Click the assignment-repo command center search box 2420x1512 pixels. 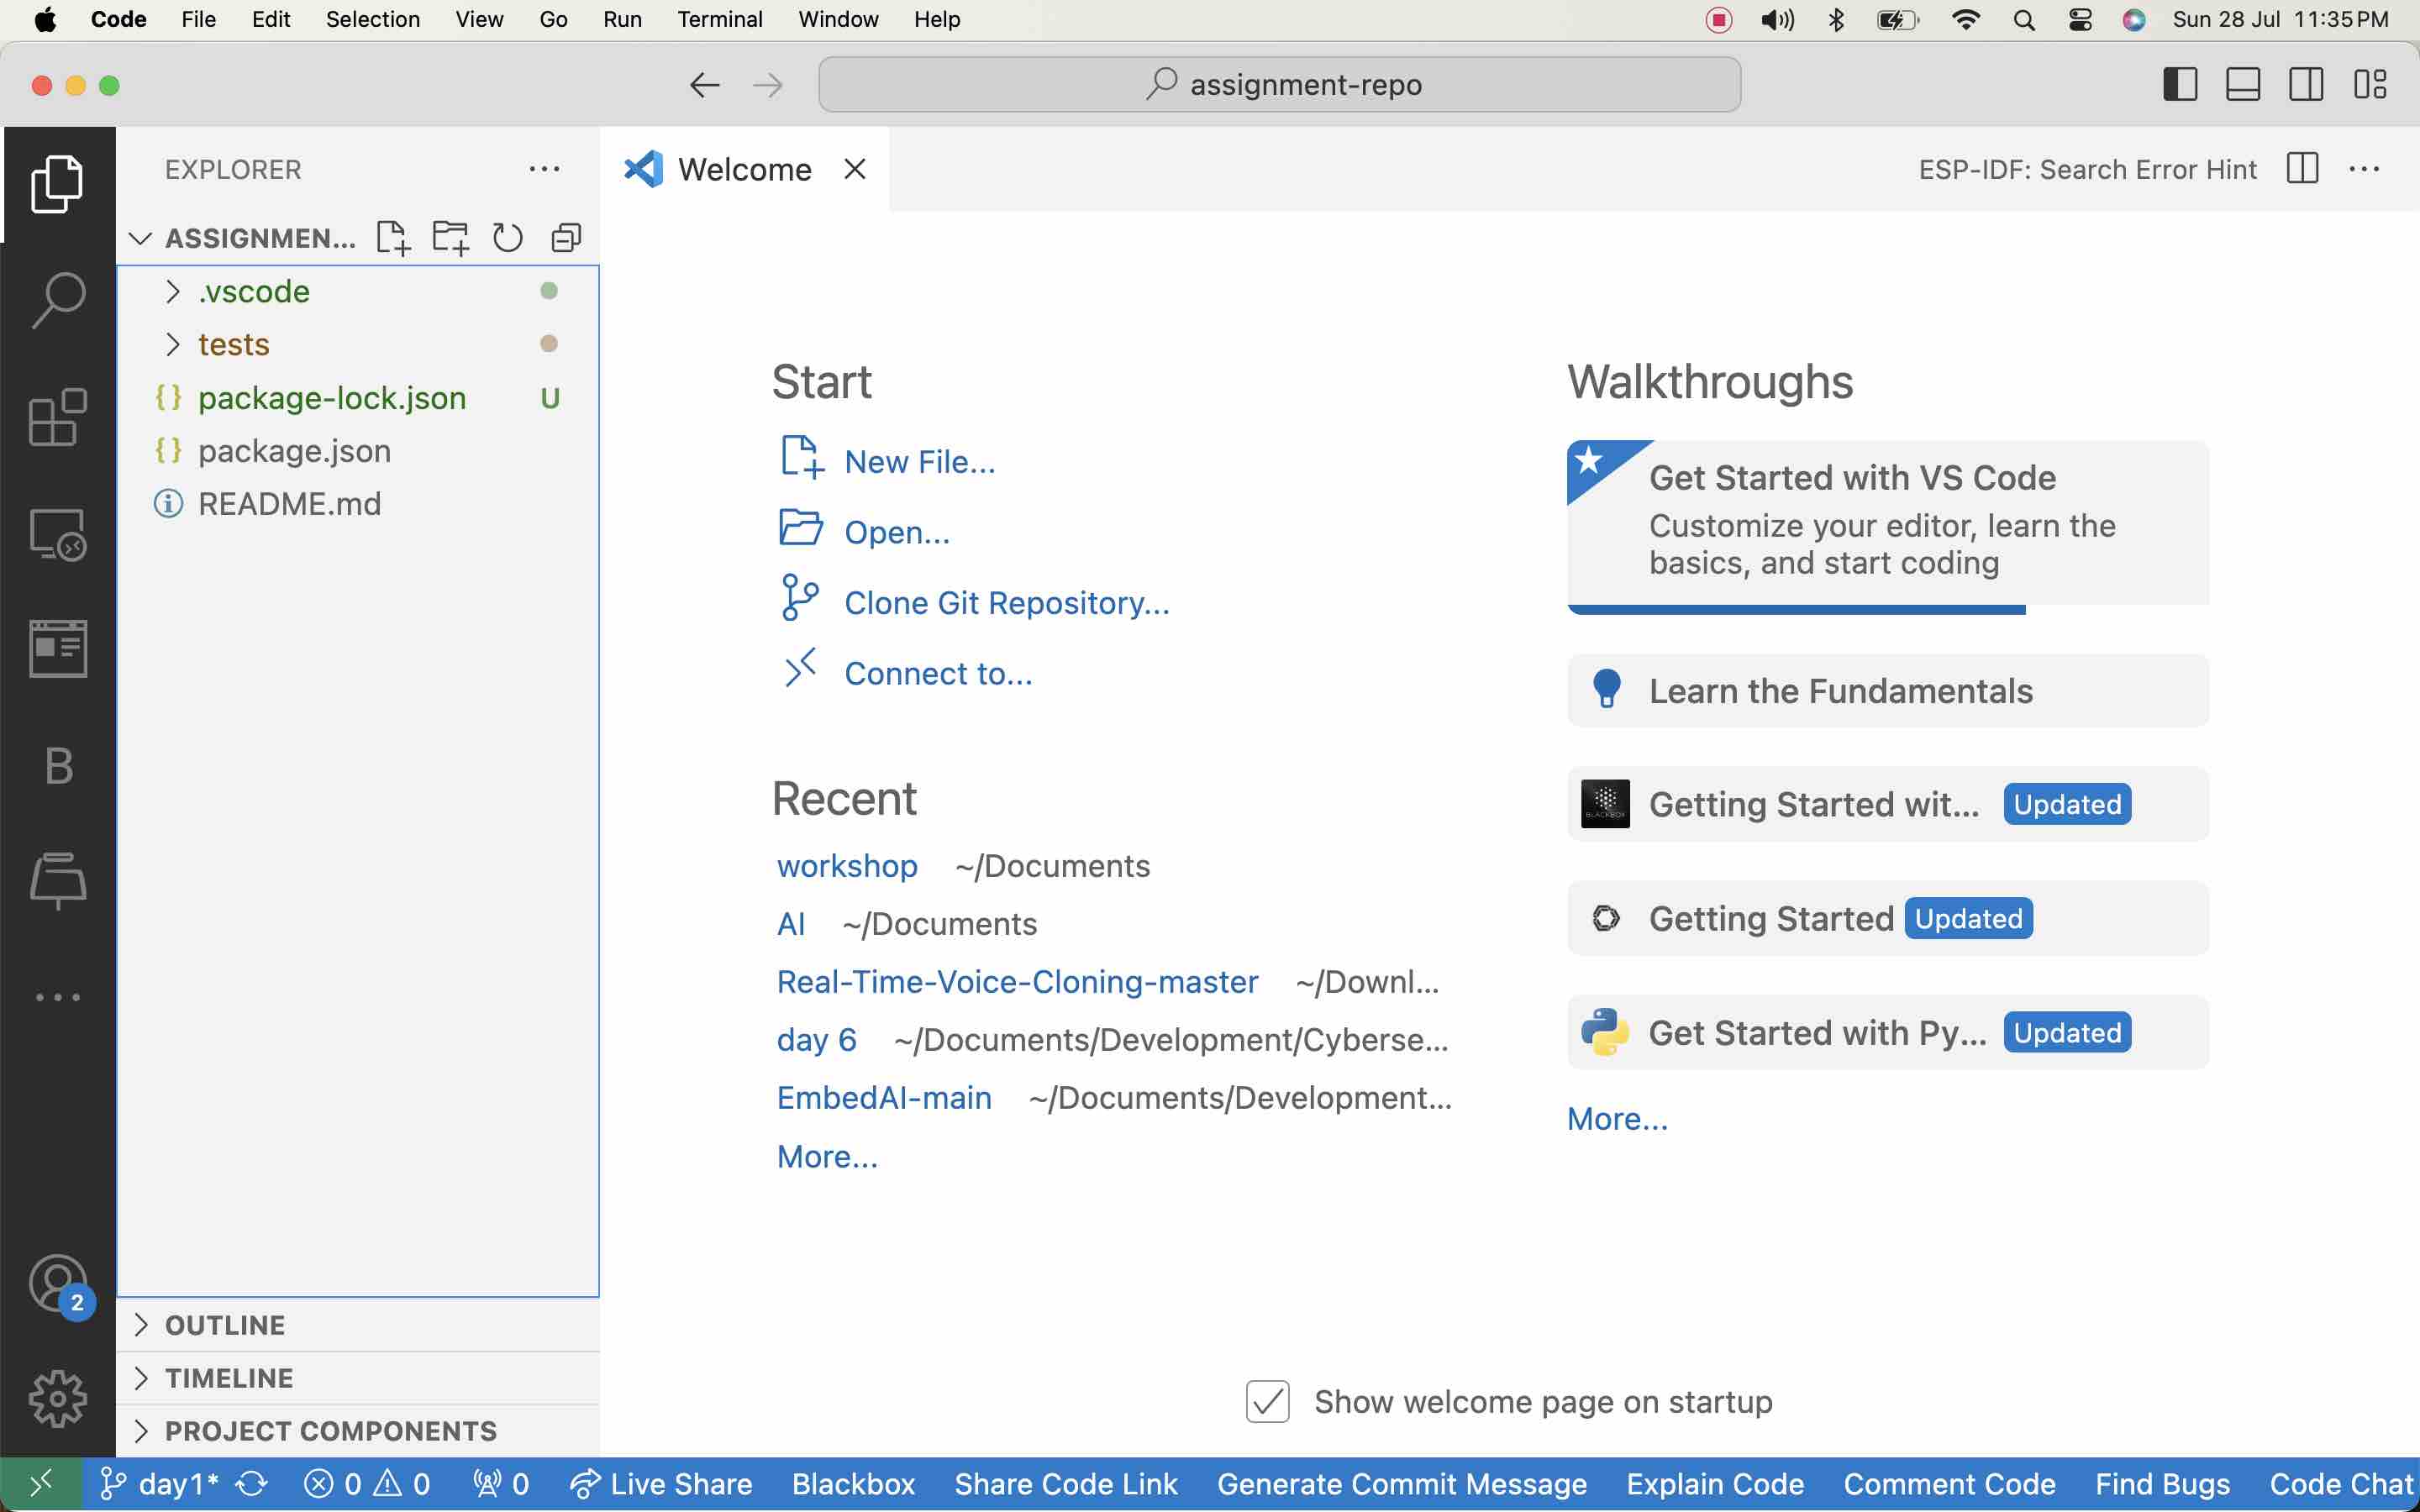point(1279,84)
